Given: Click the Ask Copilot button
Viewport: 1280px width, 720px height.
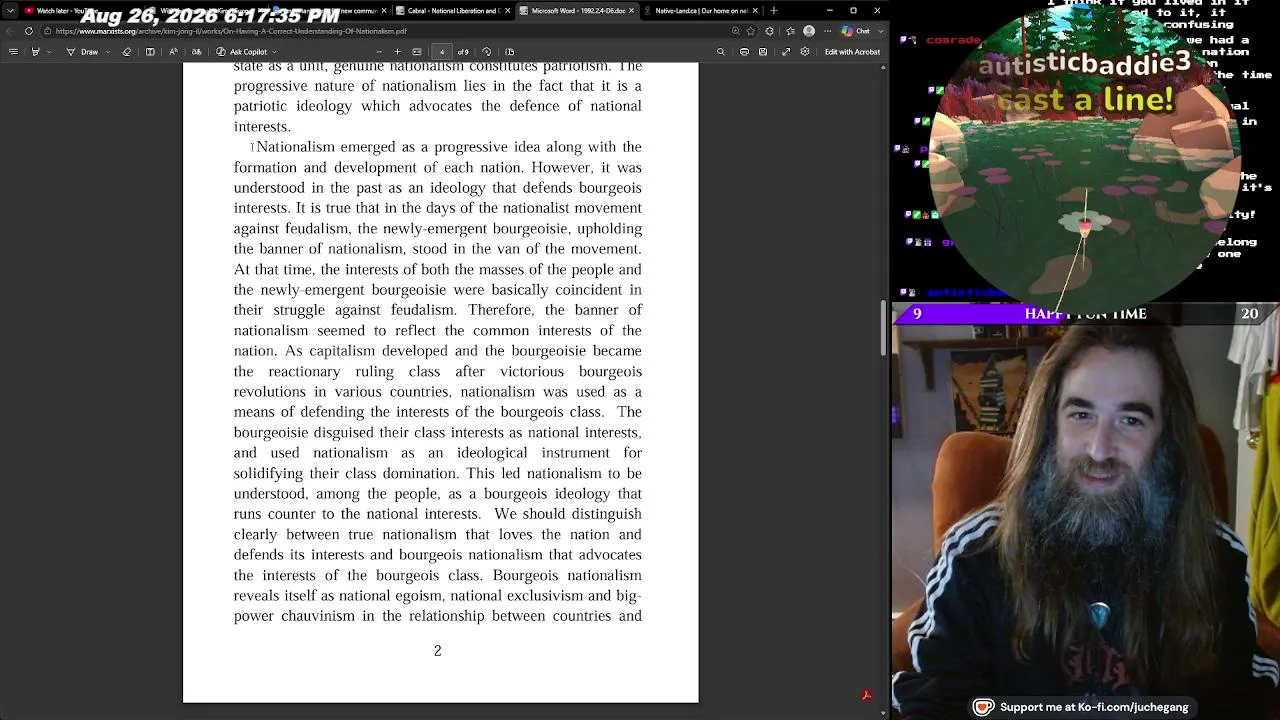Looking at the screenshot, I should tap(243, 52).
